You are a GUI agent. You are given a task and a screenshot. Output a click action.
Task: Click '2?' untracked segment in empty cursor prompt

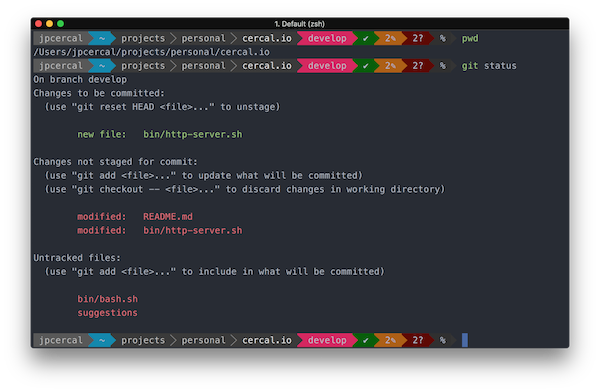(x=418, y=340)
